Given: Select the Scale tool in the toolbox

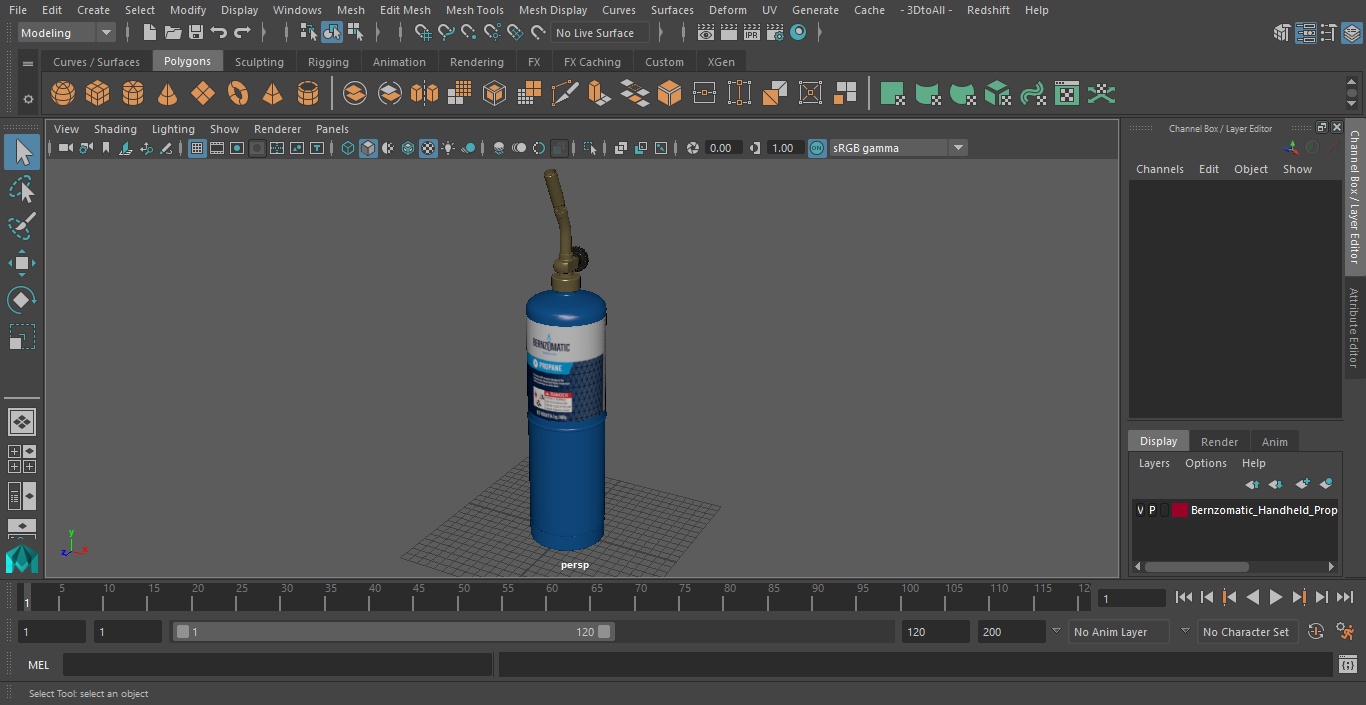Looking at the screenshot, I should (21, 337).
